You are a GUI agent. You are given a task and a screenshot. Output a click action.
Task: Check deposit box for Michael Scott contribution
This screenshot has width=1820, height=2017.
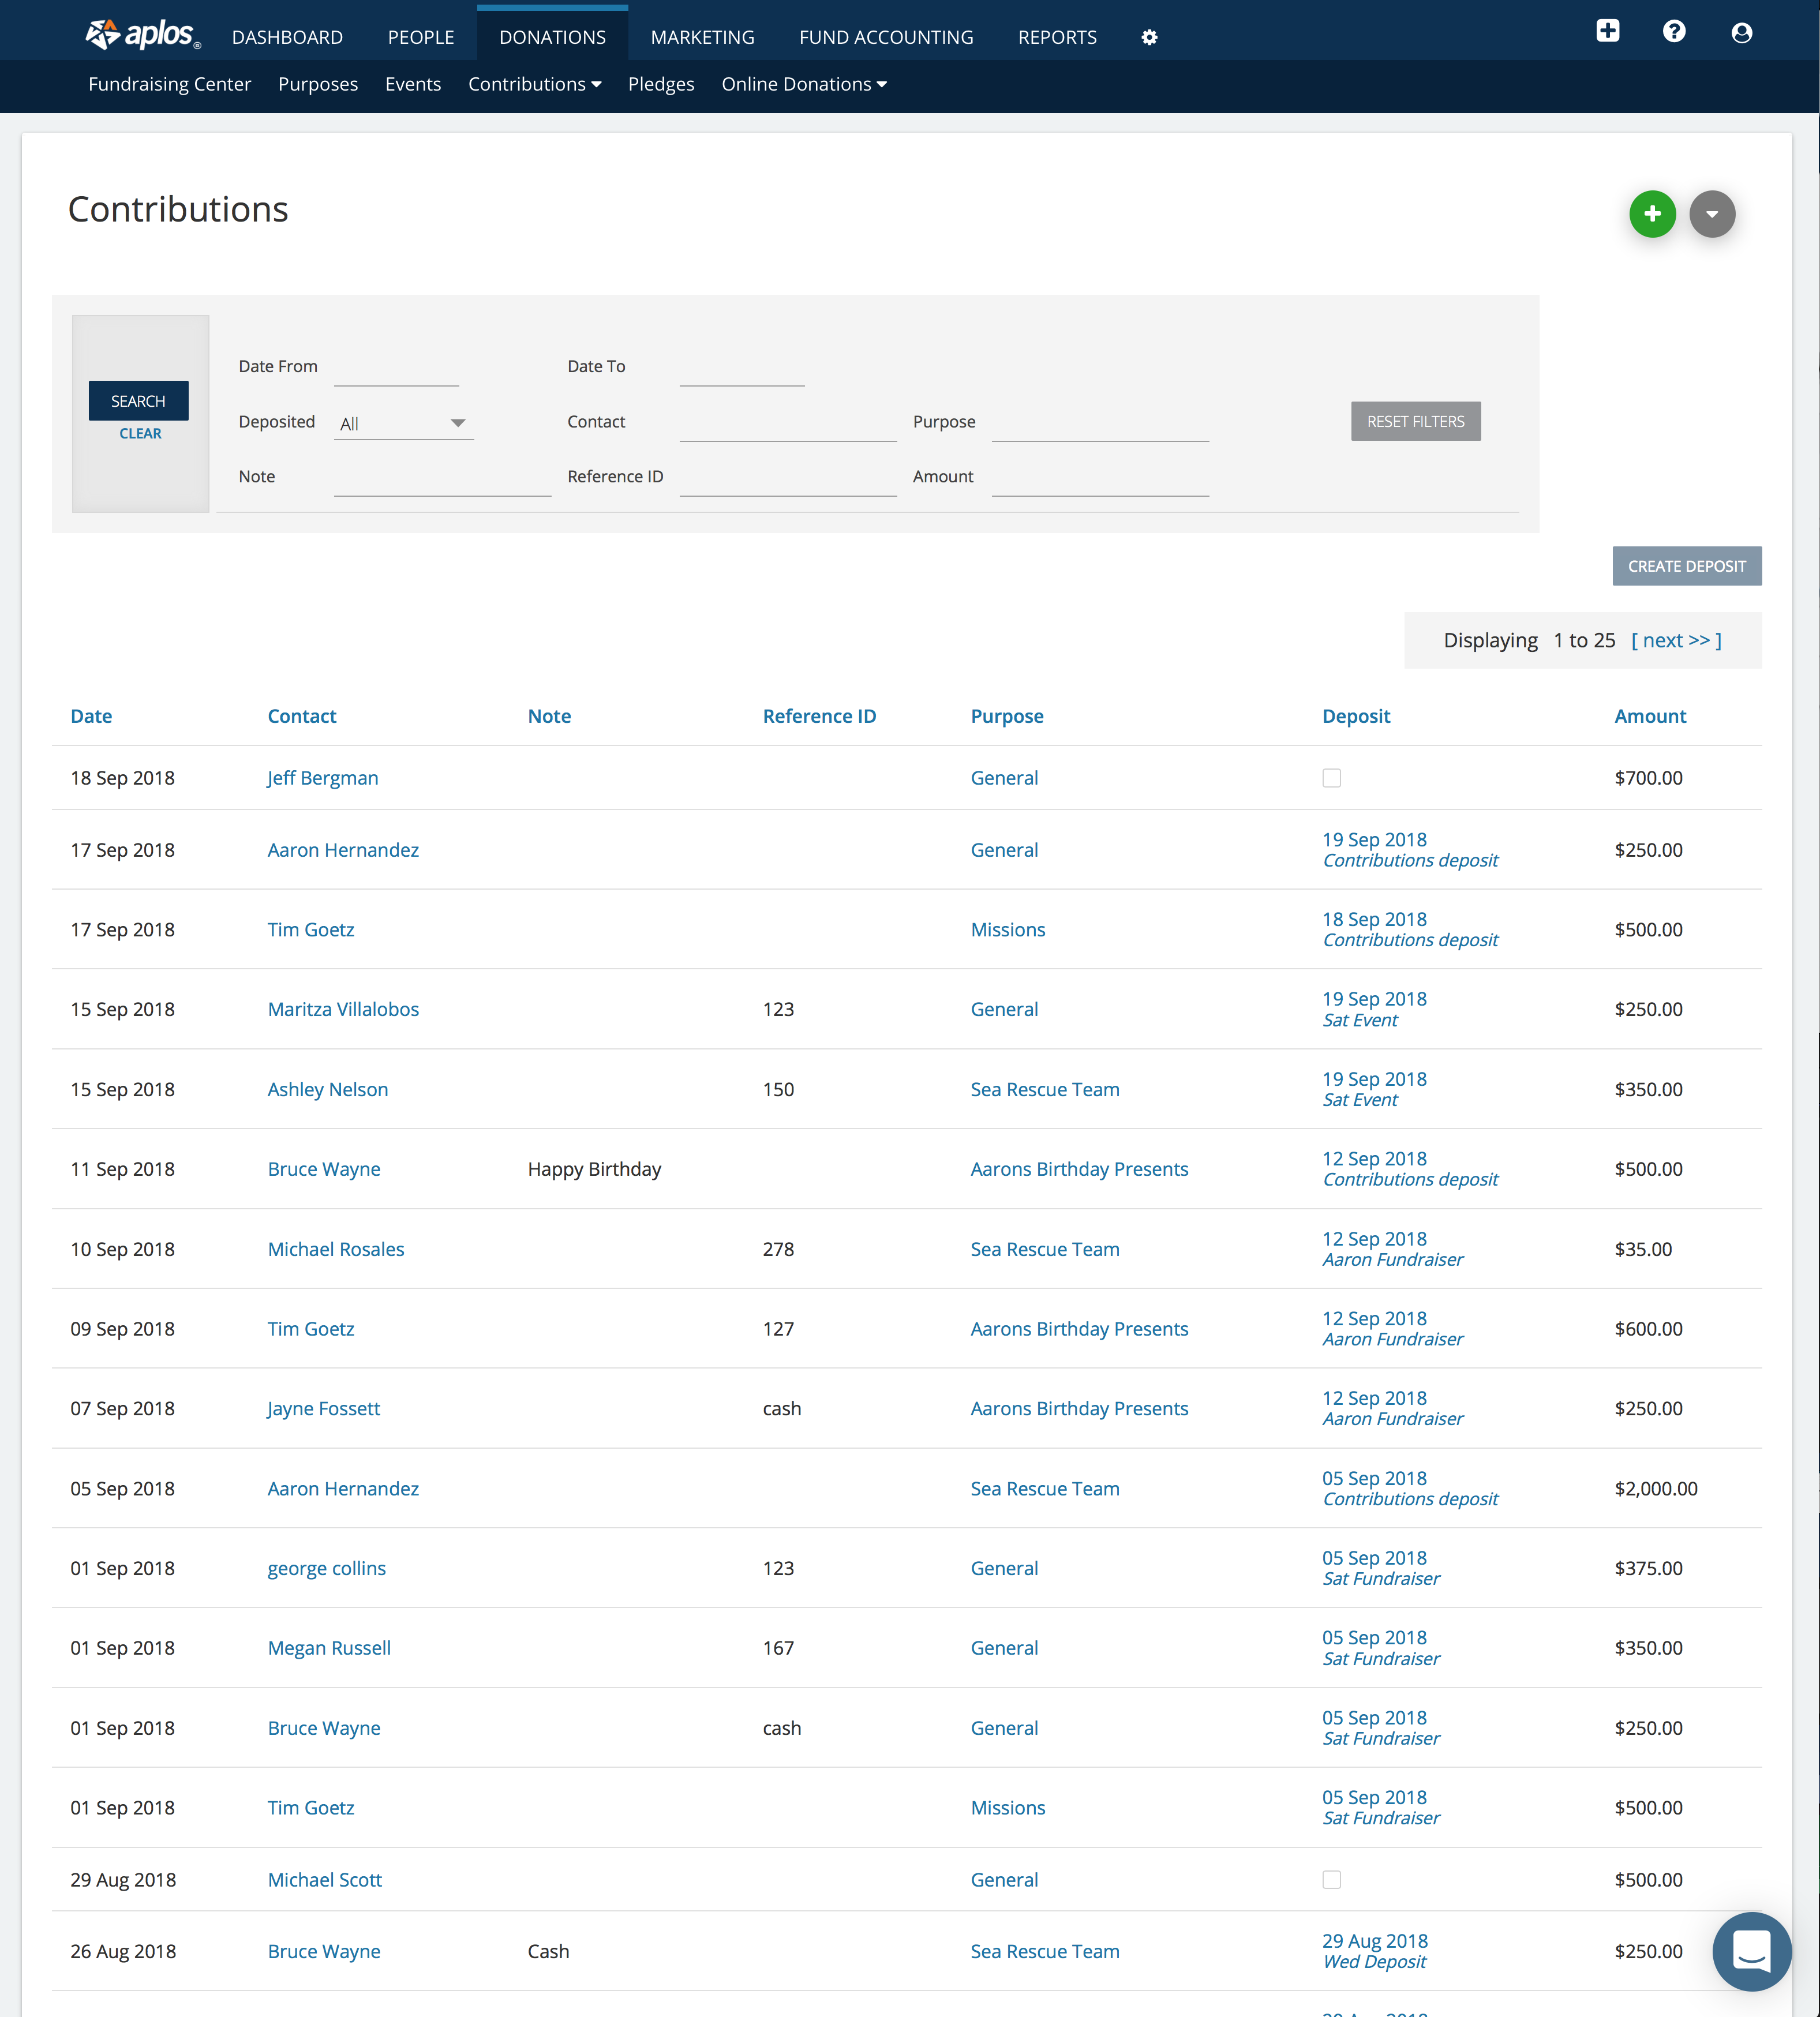[1331, 1880]
